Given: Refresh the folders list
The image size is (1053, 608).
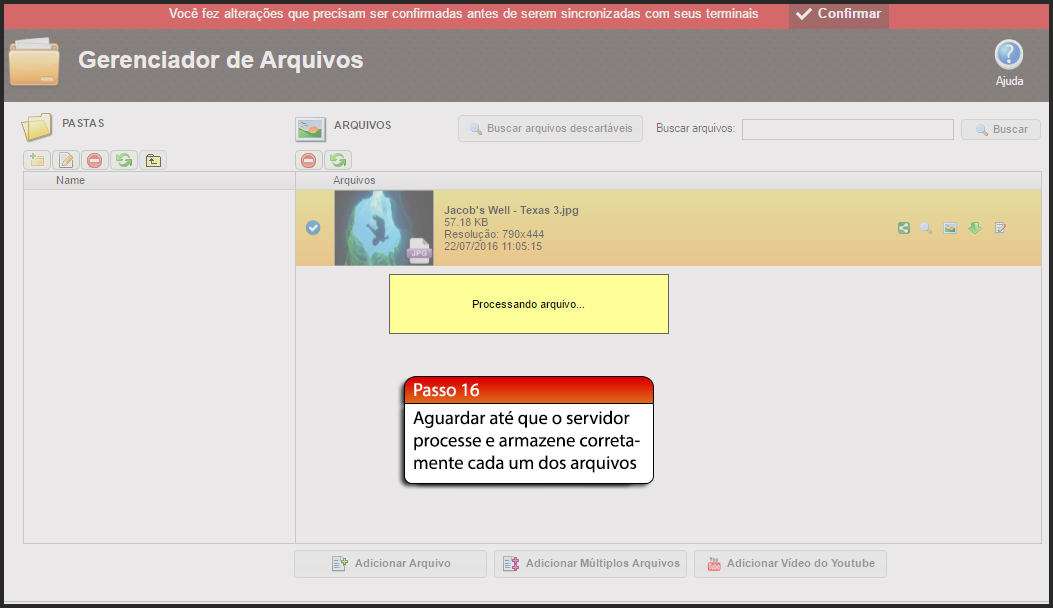Looking at the screenshot, I should [123, 160].
